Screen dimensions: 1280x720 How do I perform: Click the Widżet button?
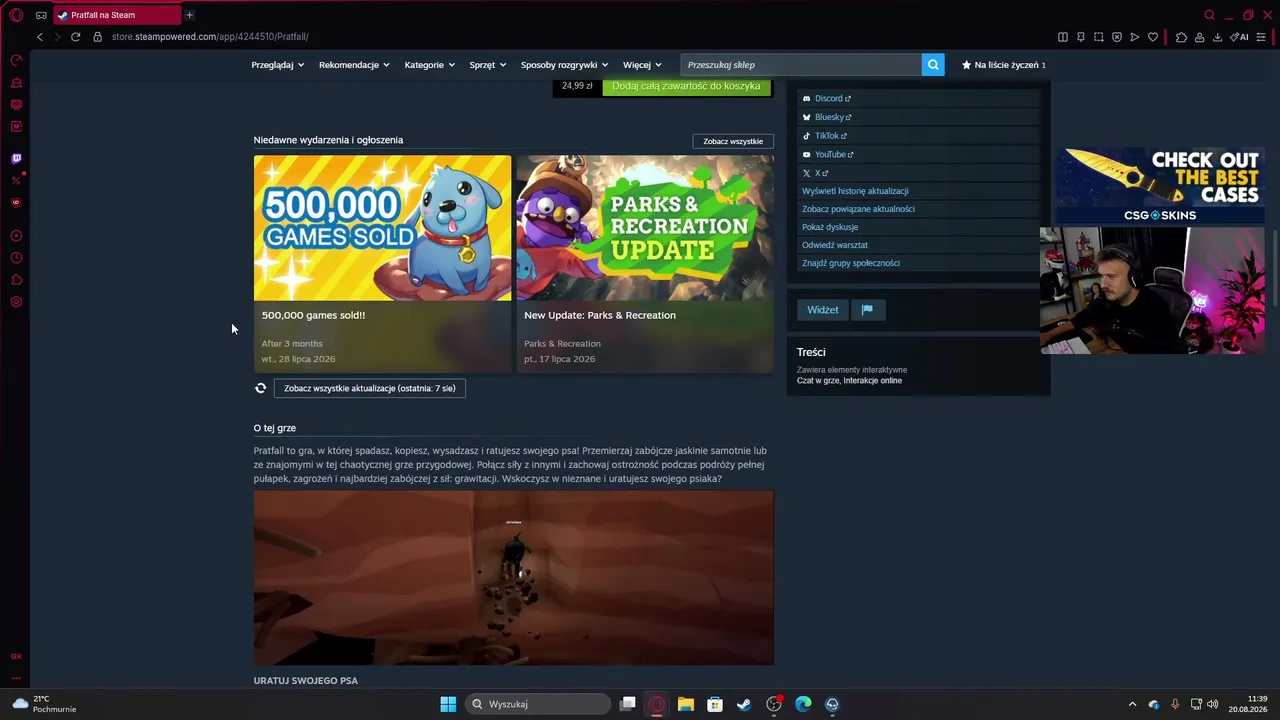(x=823, y=310)
